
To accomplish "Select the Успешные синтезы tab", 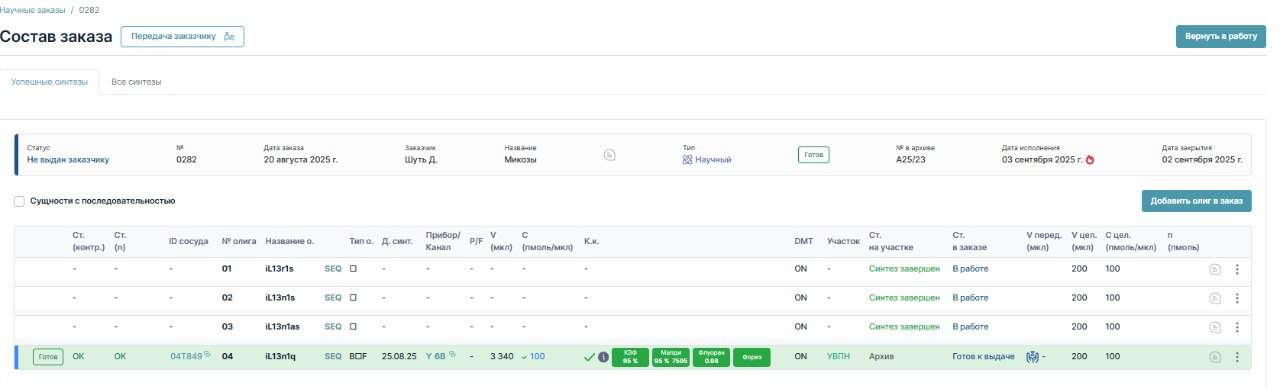I will [x=49, y=81].
